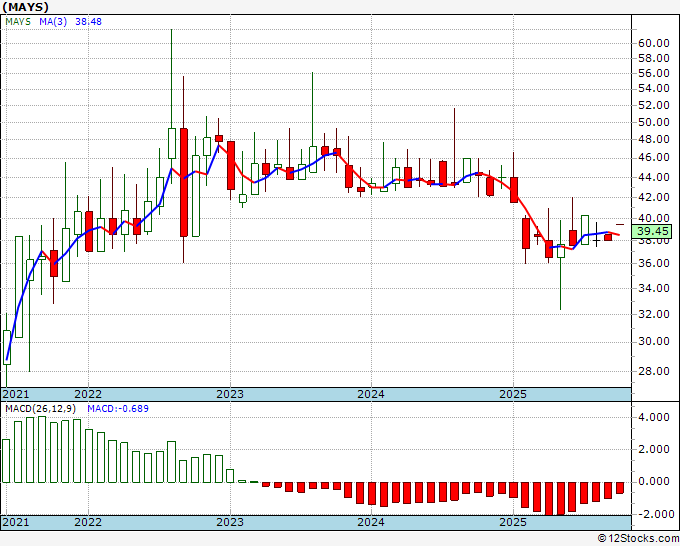The width and height of the screenshot is (680, 546).
Task: Select 2024 on the MACD panel time axis
Action: 371,522
